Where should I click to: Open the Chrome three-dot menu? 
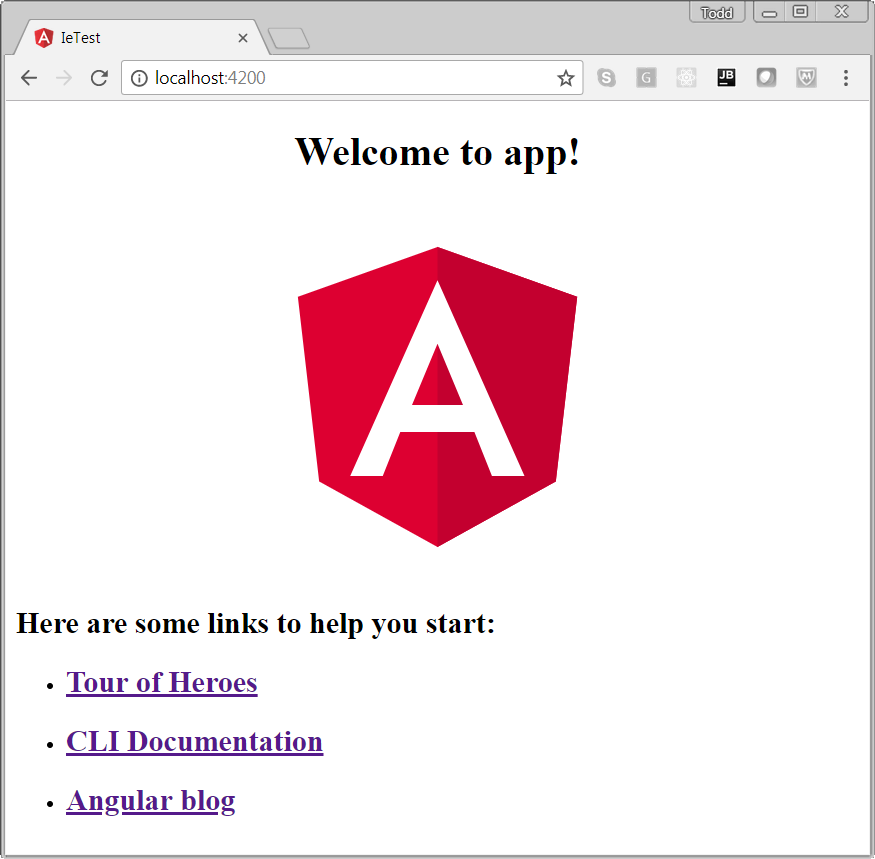(846, 78)
